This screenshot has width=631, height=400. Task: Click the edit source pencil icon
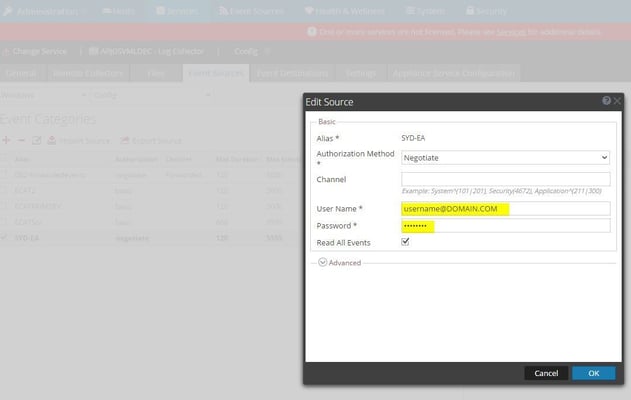point(36,140)
